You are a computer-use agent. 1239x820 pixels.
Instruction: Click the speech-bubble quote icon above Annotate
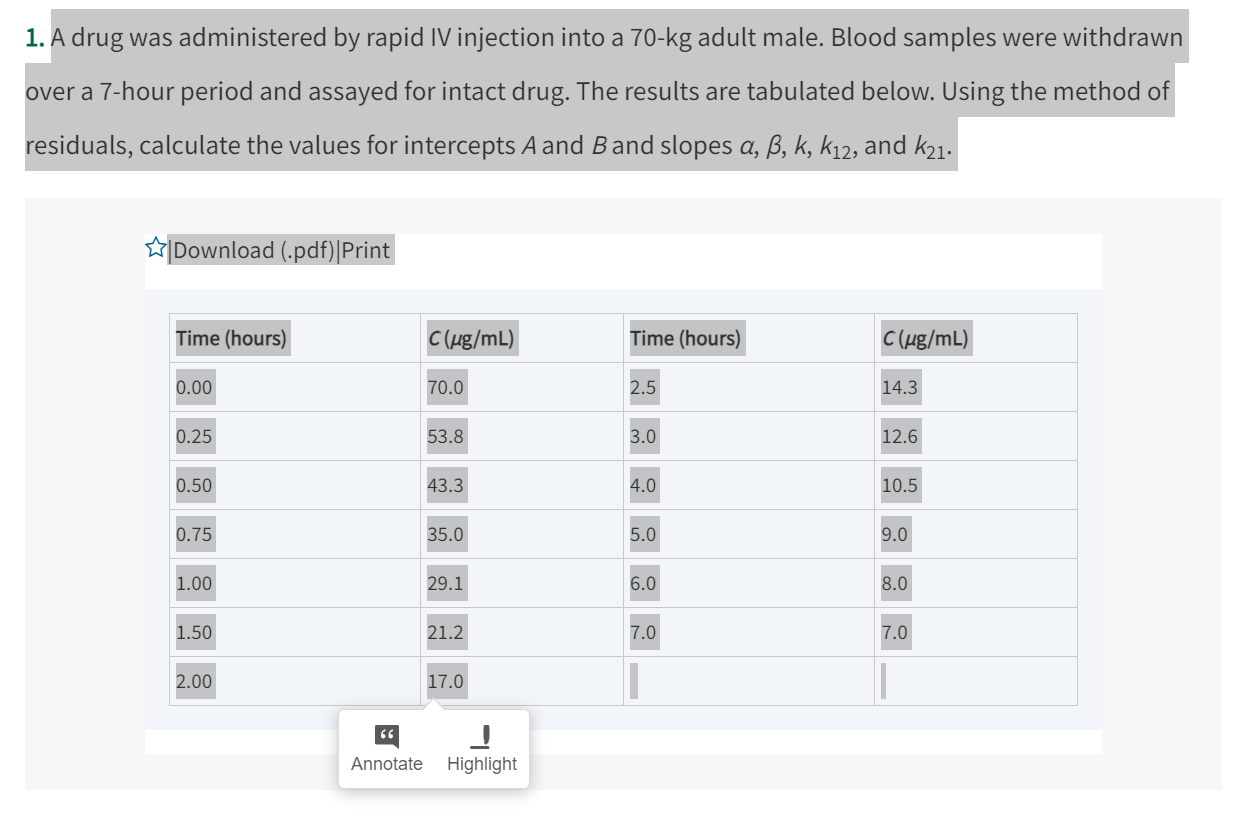click(x=386, y=734)
